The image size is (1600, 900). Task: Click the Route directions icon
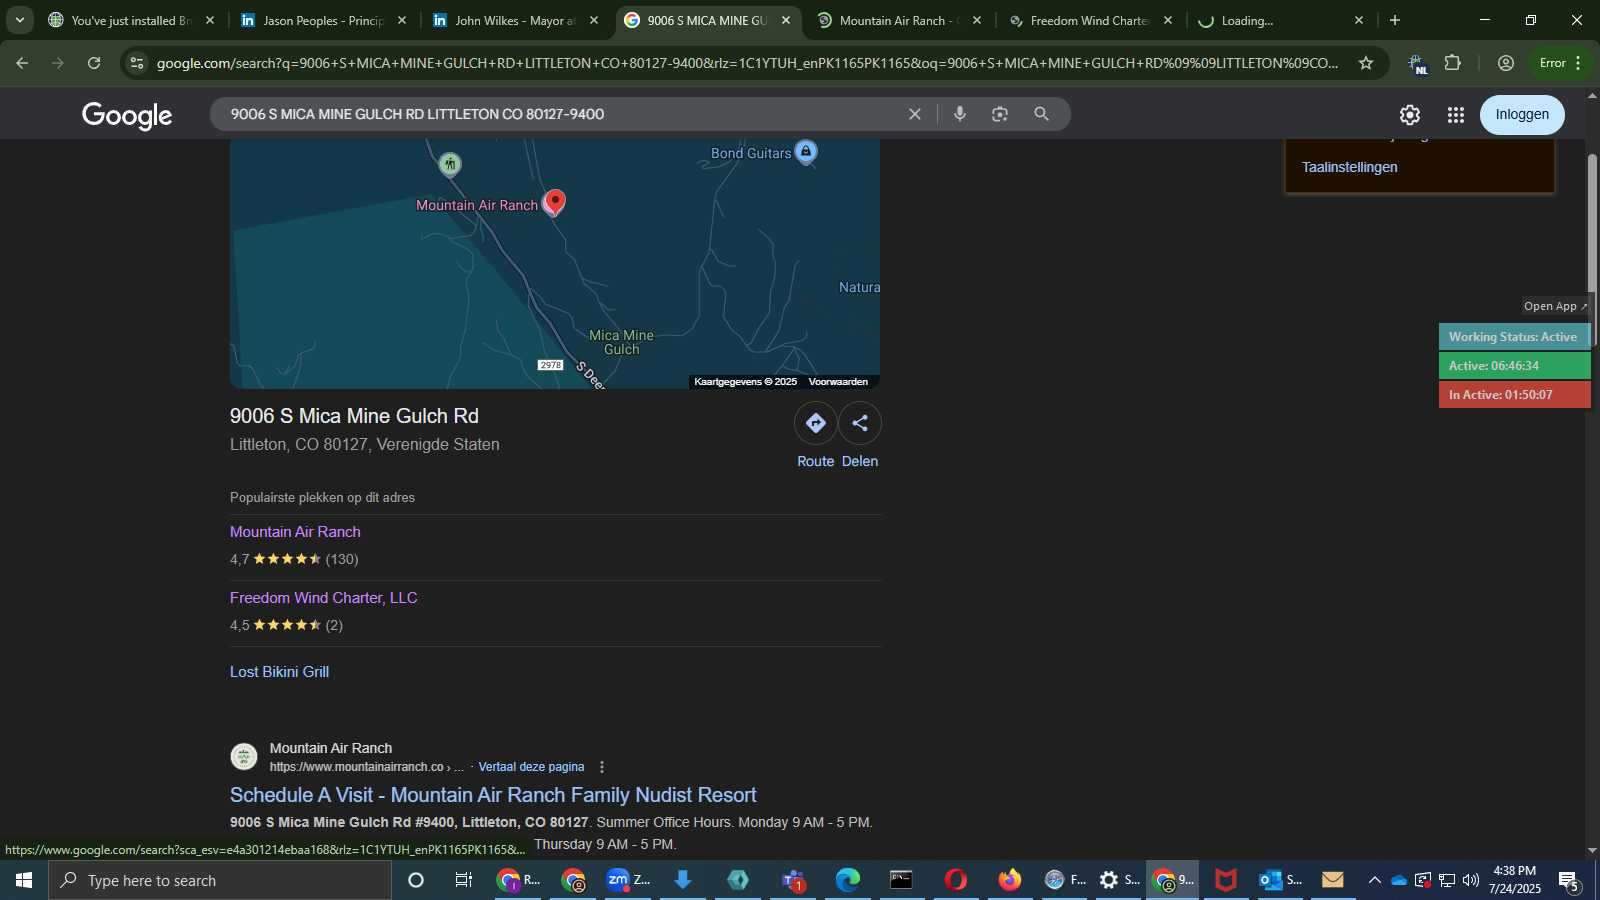click(816, 423)
